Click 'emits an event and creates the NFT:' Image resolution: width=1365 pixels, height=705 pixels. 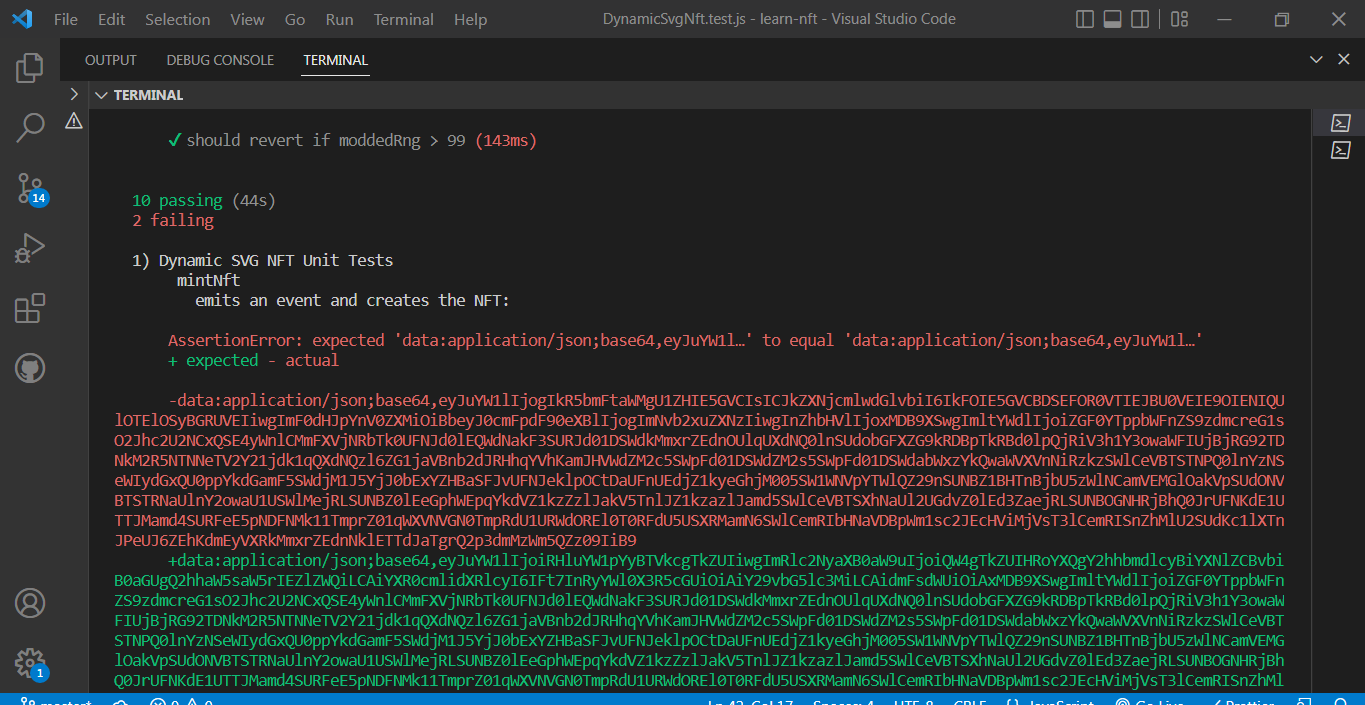pos(352,300)
